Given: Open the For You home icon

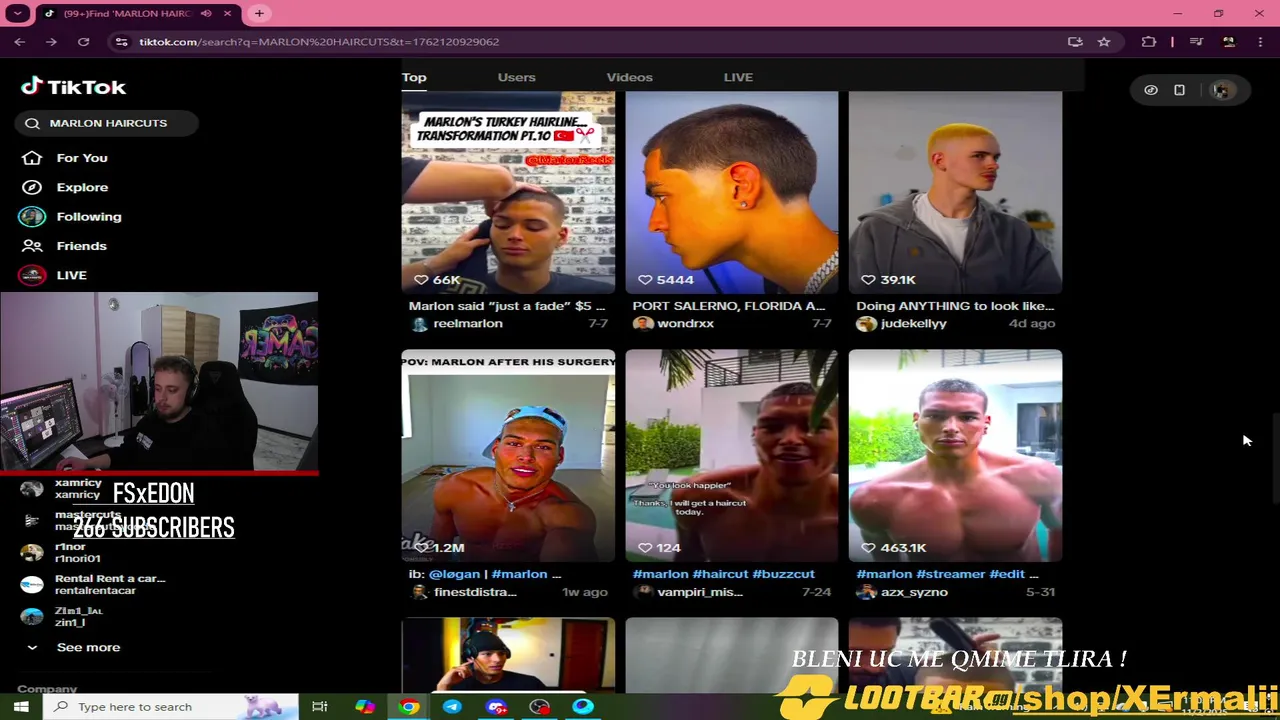Looking at the screenshot, I should (32, 158).
